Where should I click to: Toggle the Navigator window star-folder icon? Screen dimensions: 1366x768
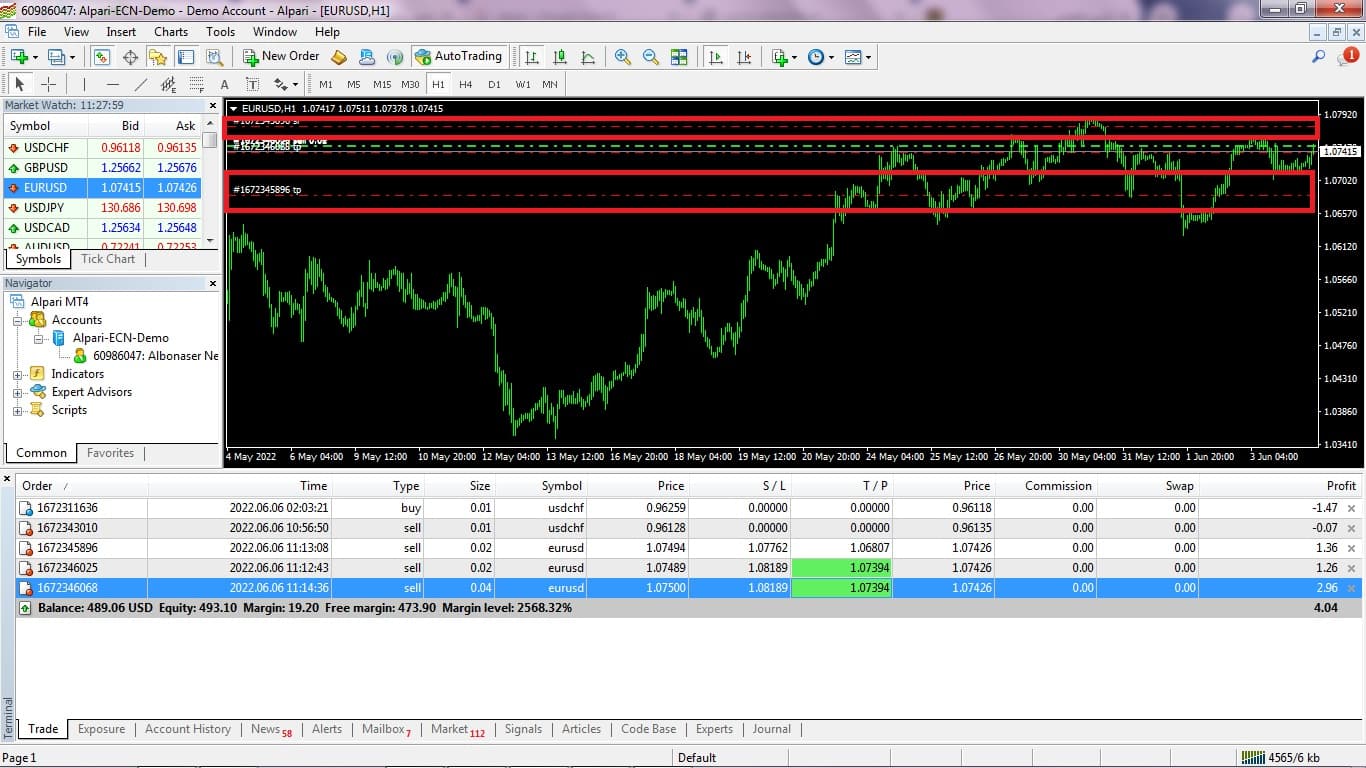tap(158, 57)
